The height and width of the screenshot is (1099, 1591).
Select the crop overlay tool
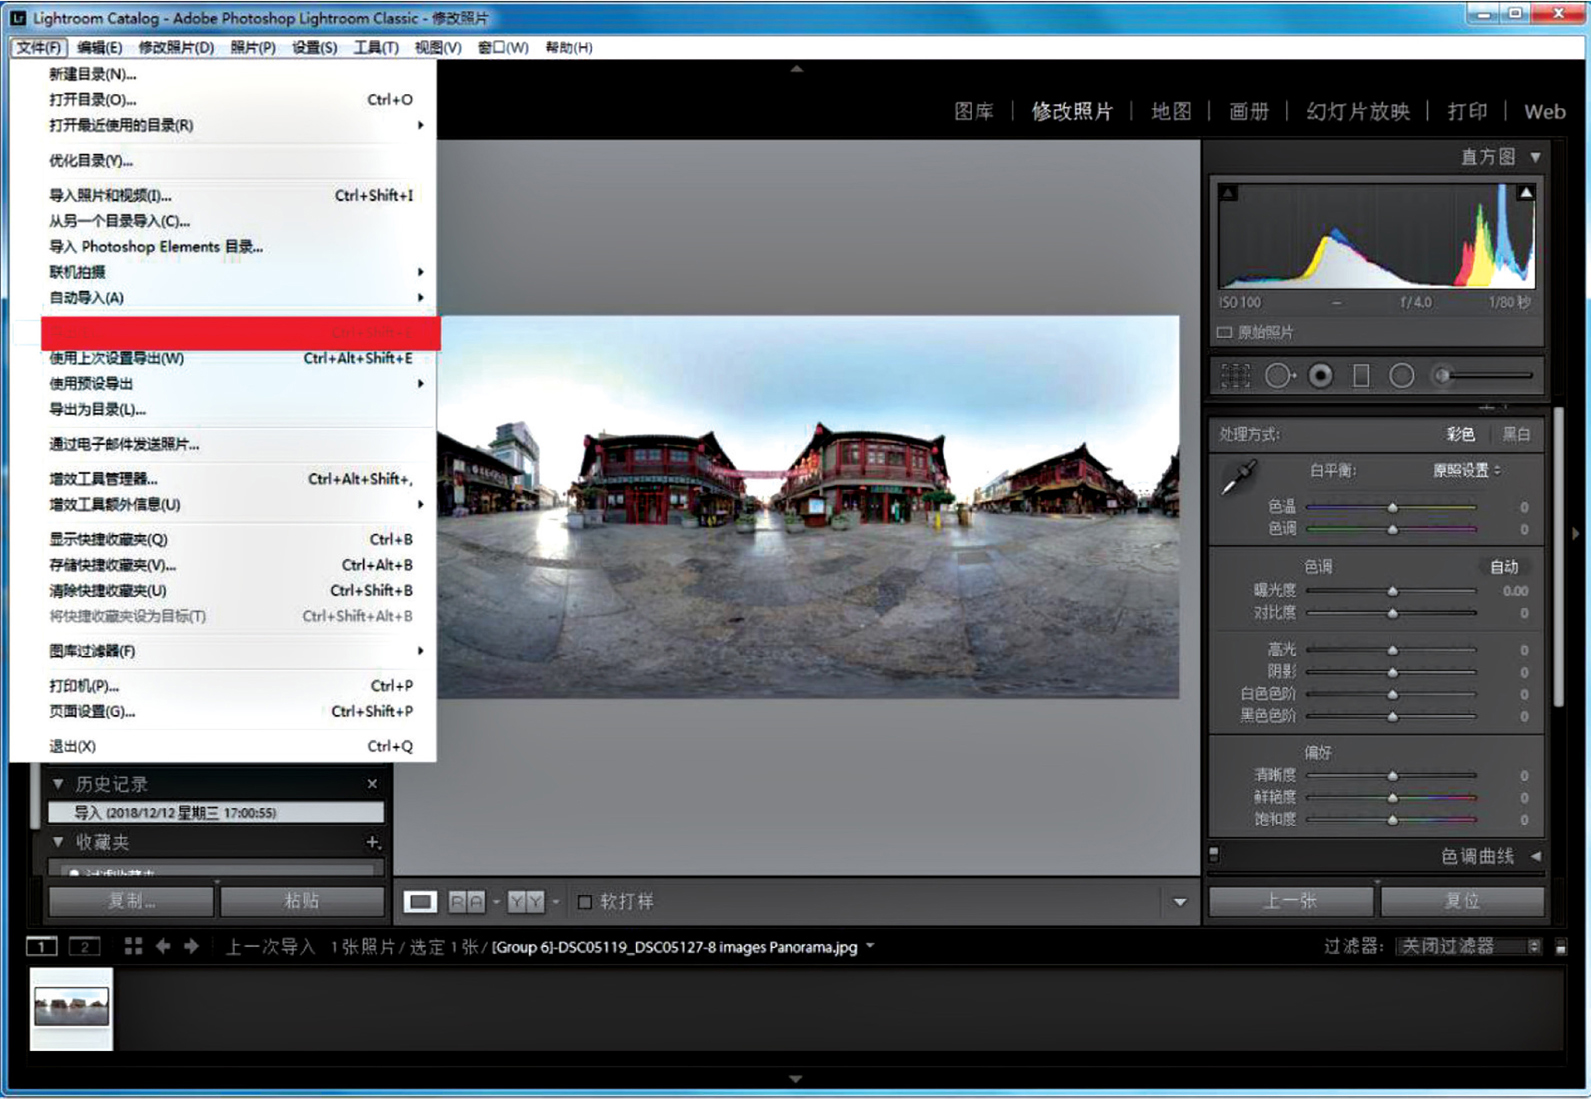(x=1235, y=376)
